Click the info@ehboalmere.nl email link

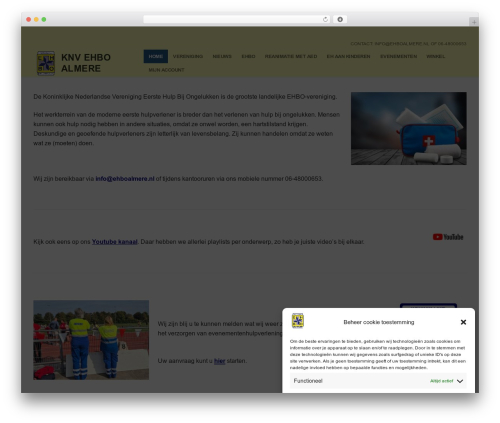coord(125,179)
